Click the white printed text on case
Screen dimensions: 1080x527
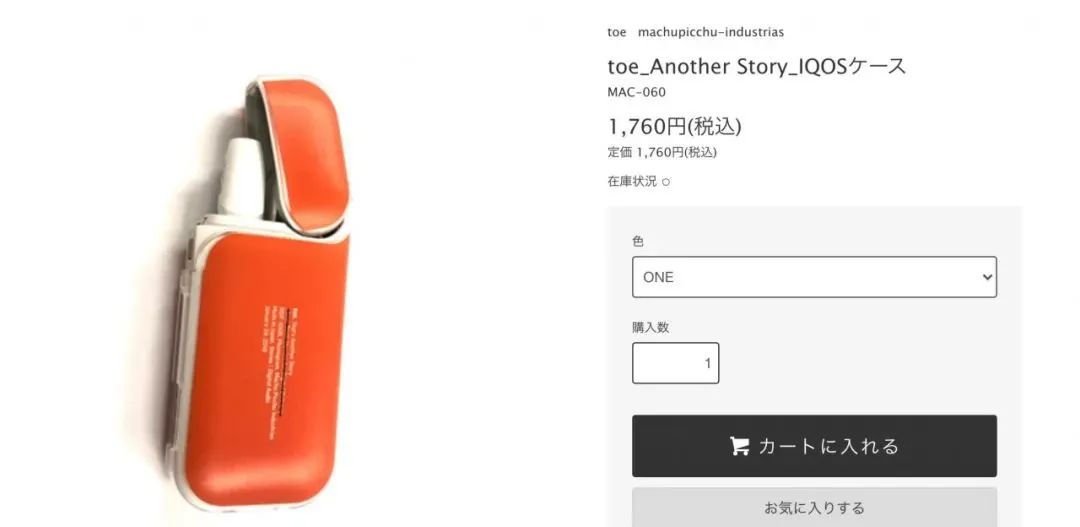276,368
